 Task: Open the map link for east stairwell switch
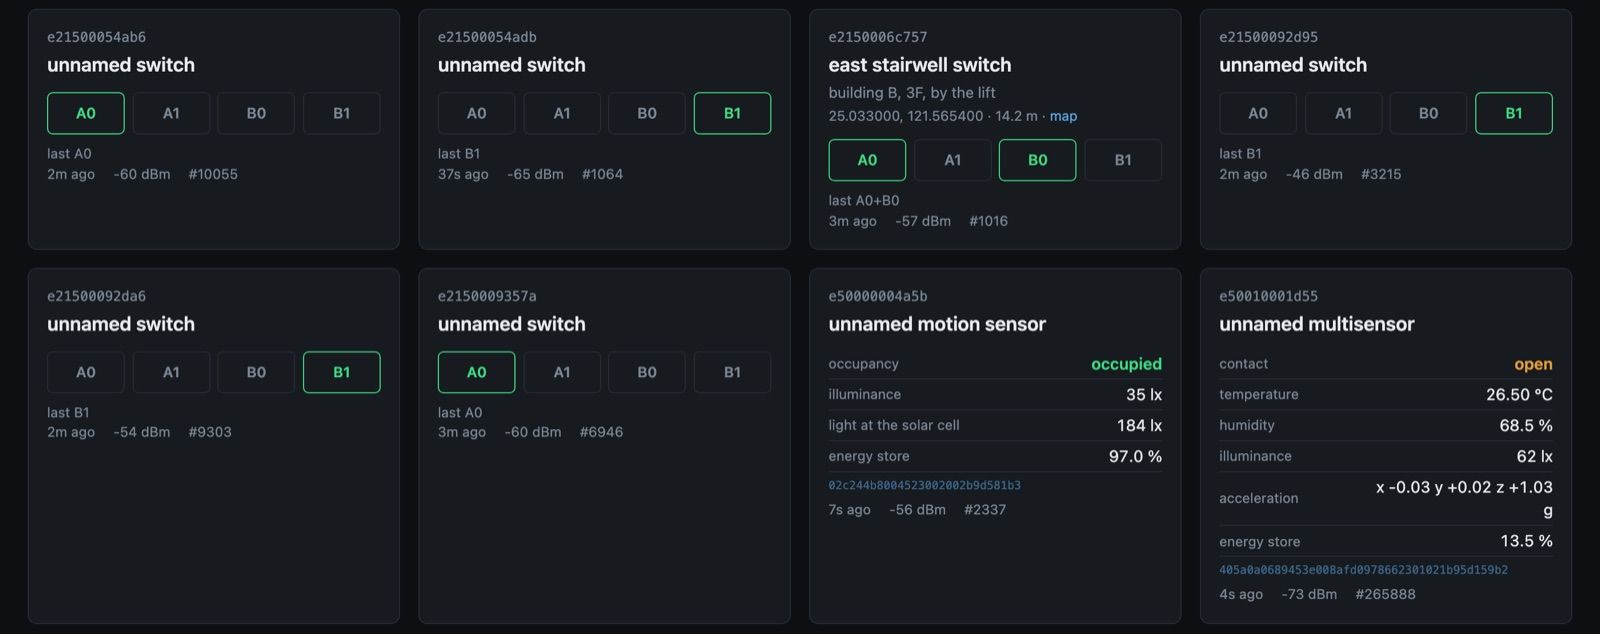1063,116
